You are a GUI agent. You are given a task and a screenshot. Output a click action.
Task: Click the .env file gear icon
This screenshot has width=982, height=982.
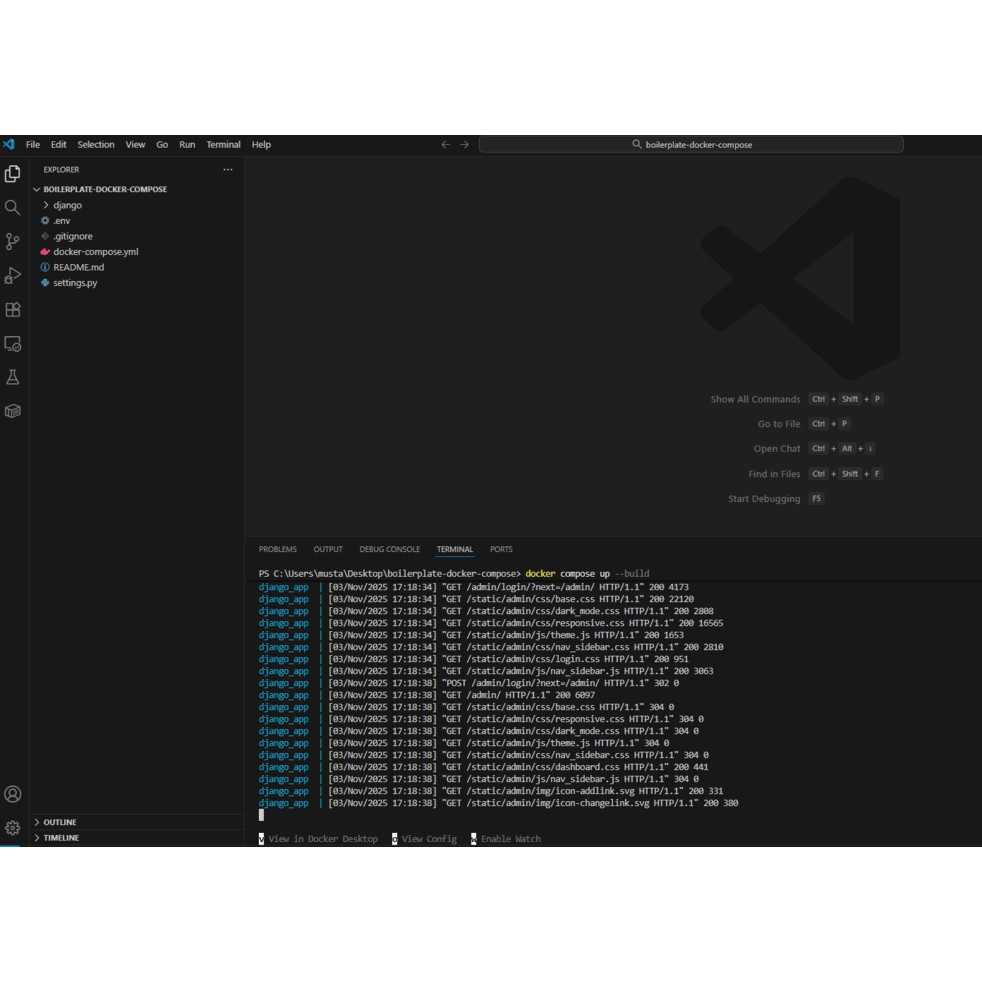click(x=45, y=220)
